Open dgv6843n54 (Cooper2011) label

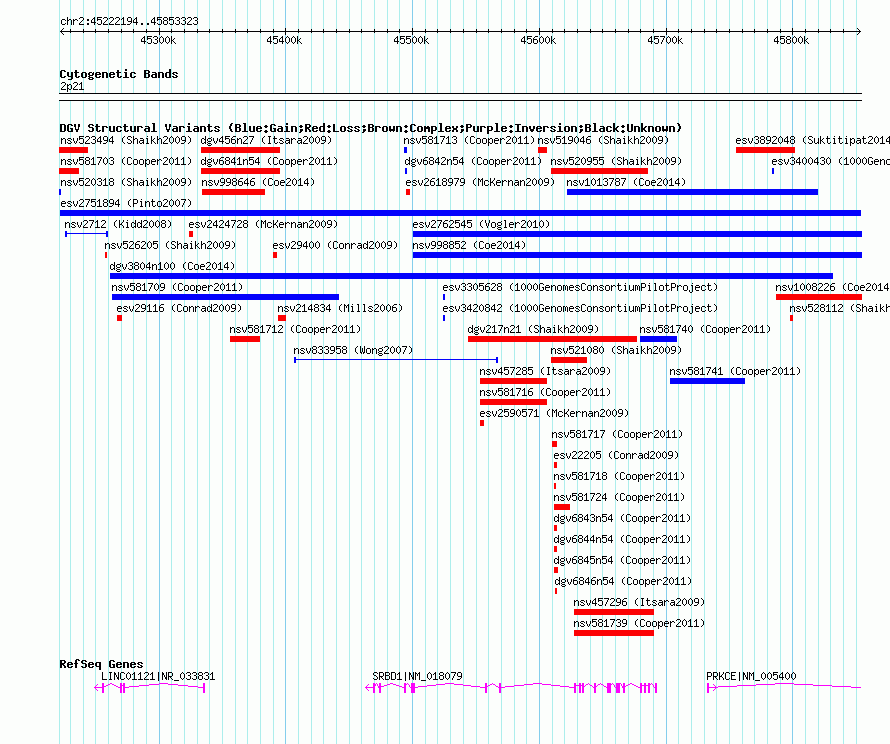(x=622, y=518)
